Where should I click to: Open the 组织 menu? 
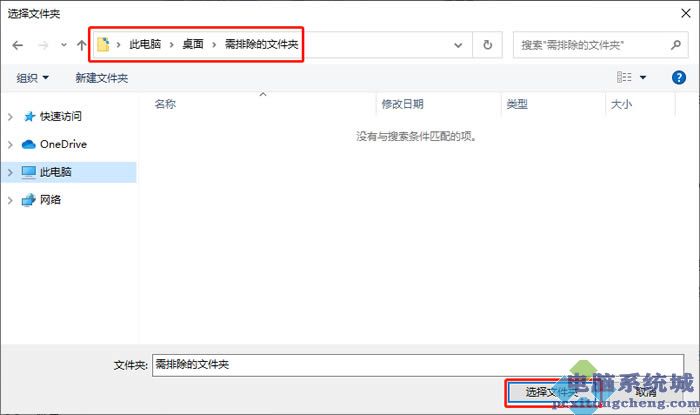click(32, 78)
